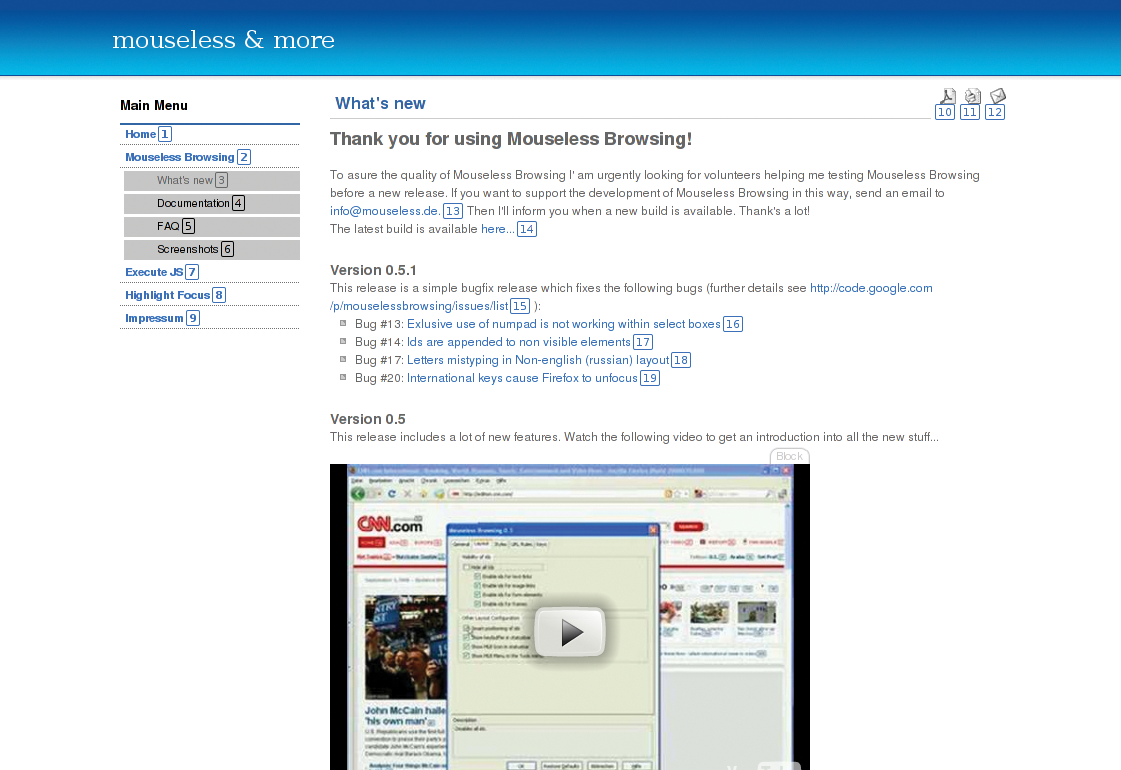
Task: Open Bug #17 Non-english layout link
Action: [538, 360]
